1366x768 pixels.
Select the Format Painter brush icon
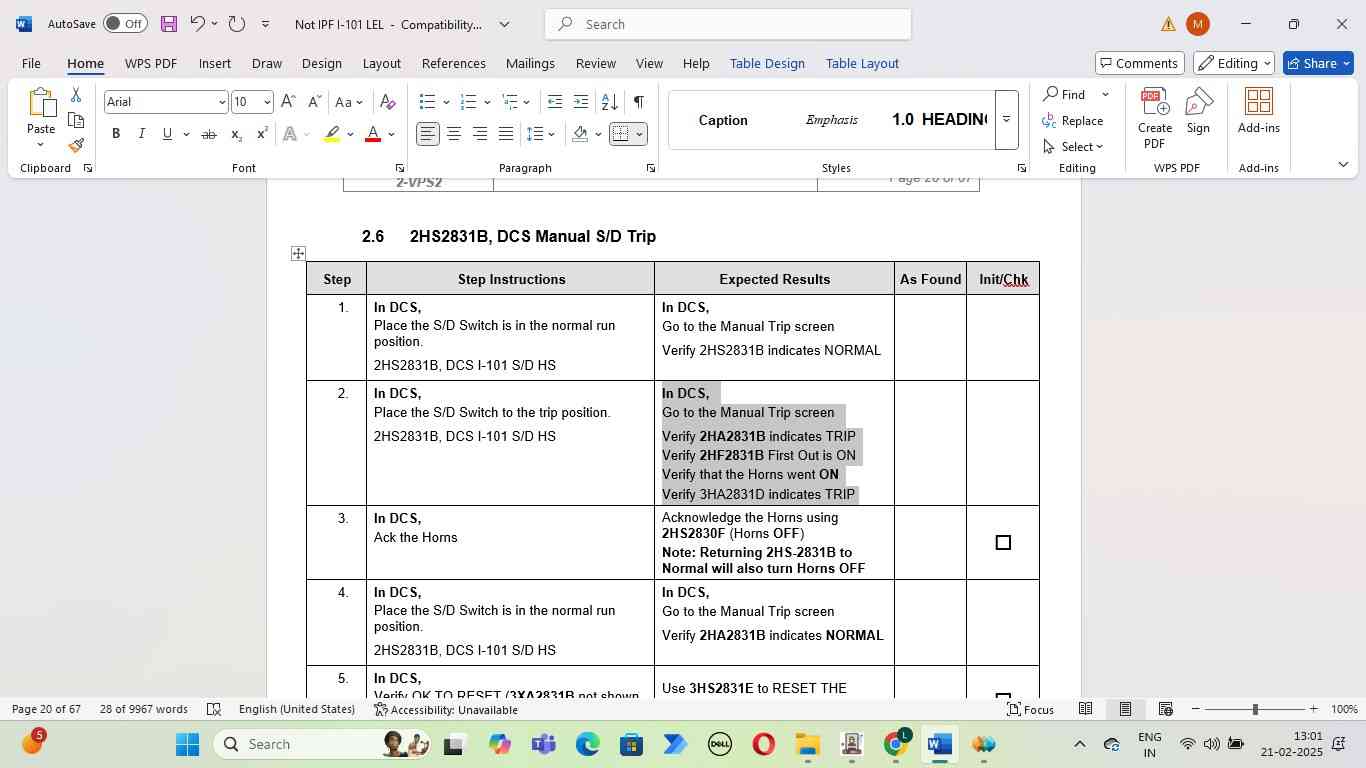[76, 146]
